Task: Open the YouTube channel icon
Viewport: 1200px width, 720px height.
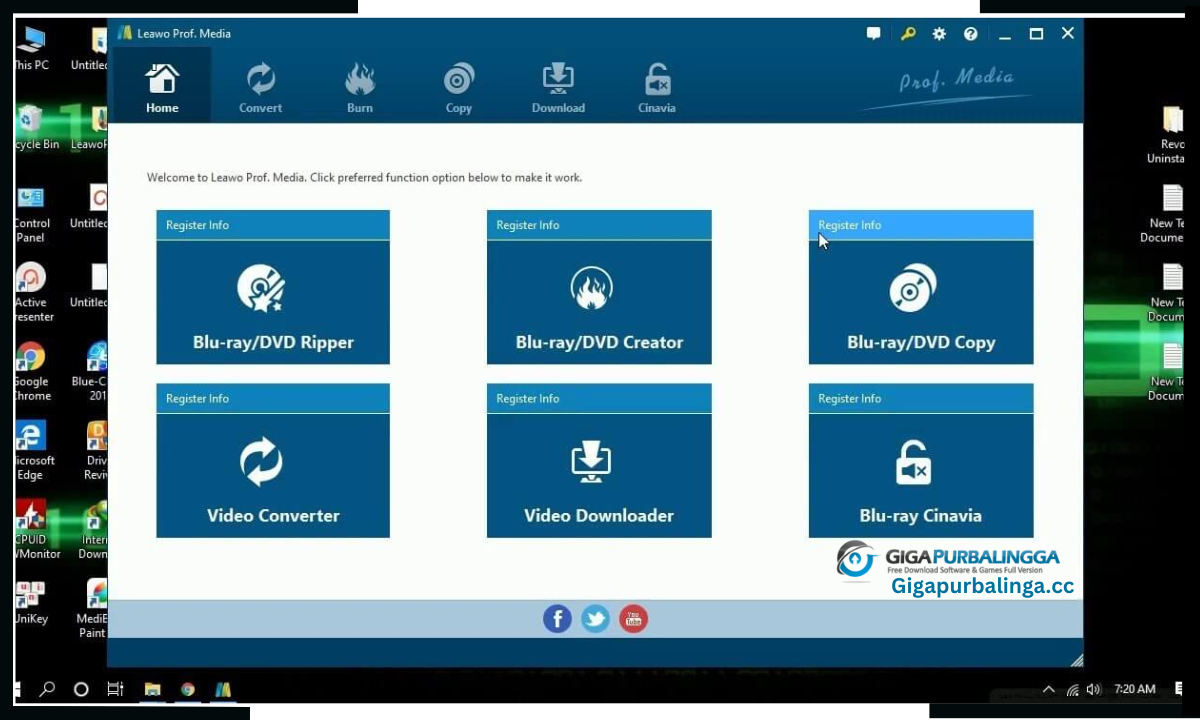Action: 633,619
